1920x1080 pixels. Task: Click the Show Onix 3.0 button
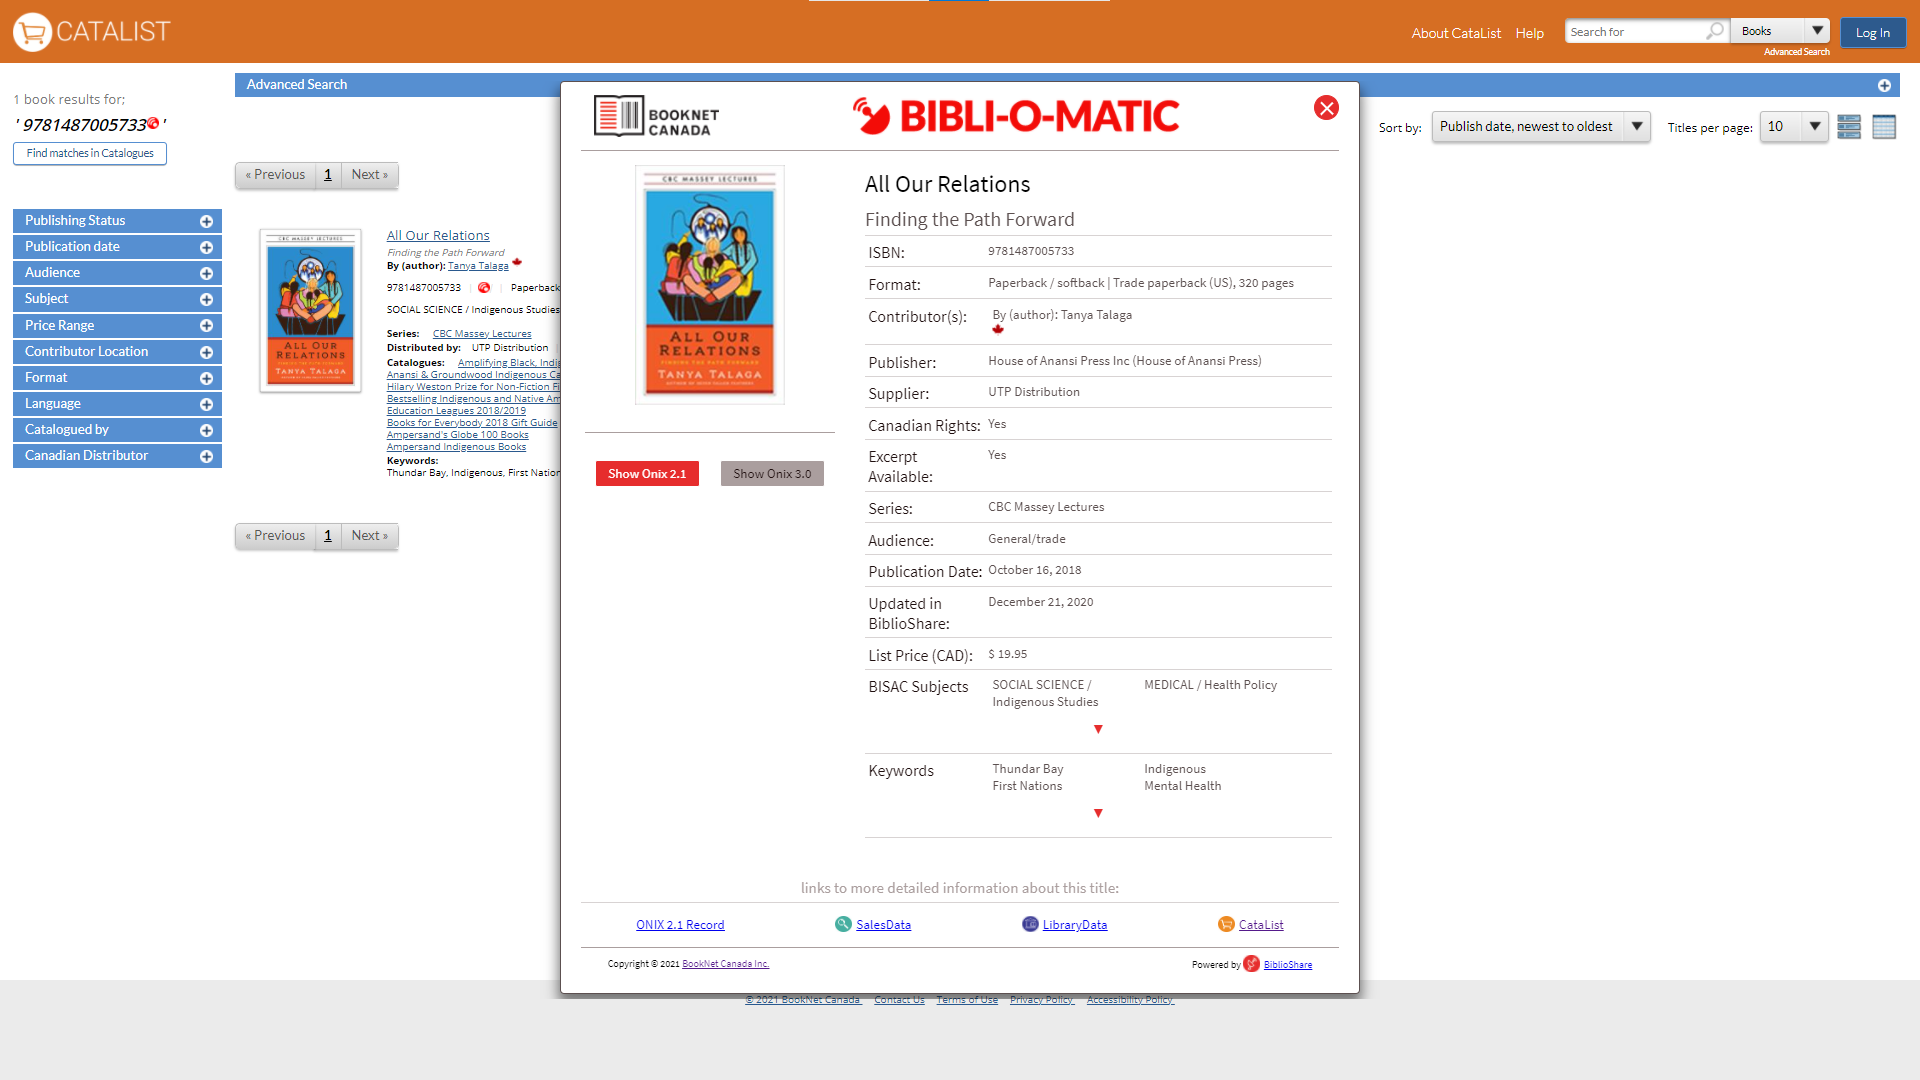(x=772, y=474)
